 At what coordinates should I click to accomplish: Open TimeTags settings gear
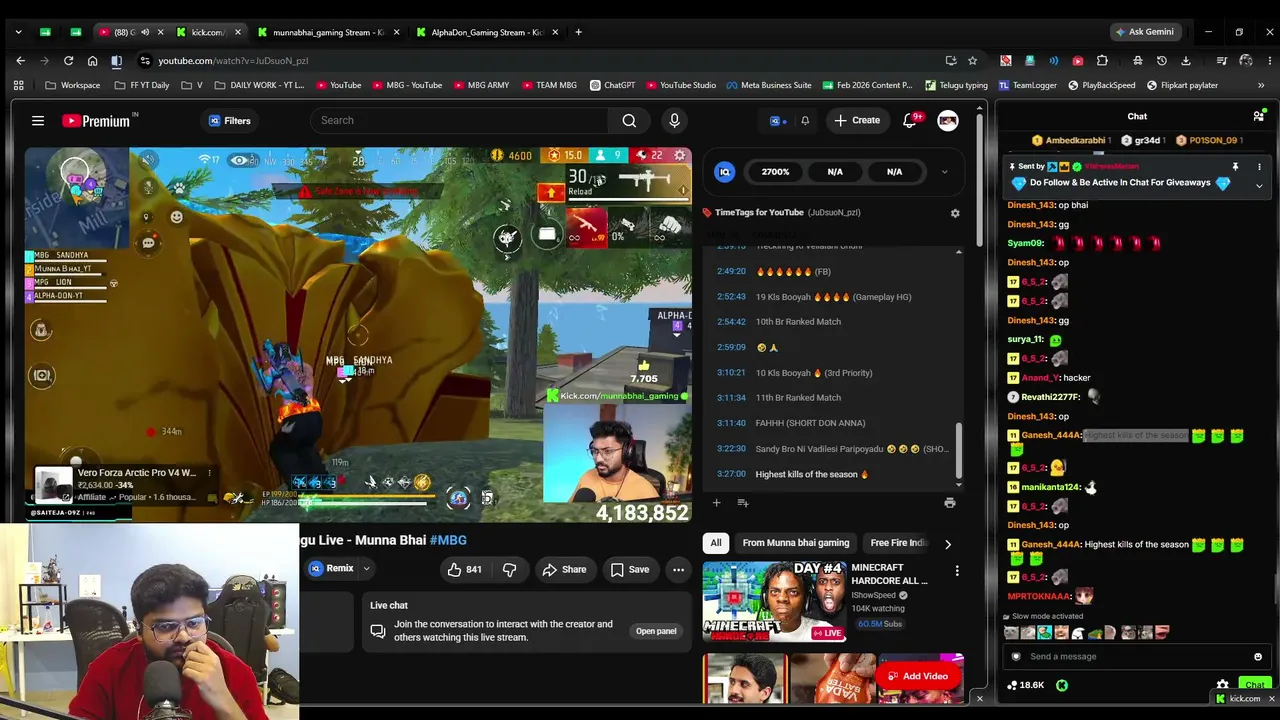coord(955,213)
